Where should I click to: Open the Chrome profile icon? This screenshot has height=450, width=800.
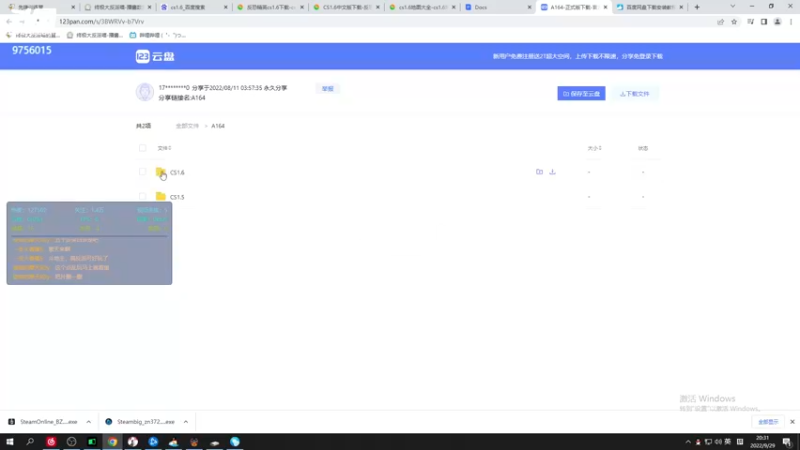click(x=778, y=21)
